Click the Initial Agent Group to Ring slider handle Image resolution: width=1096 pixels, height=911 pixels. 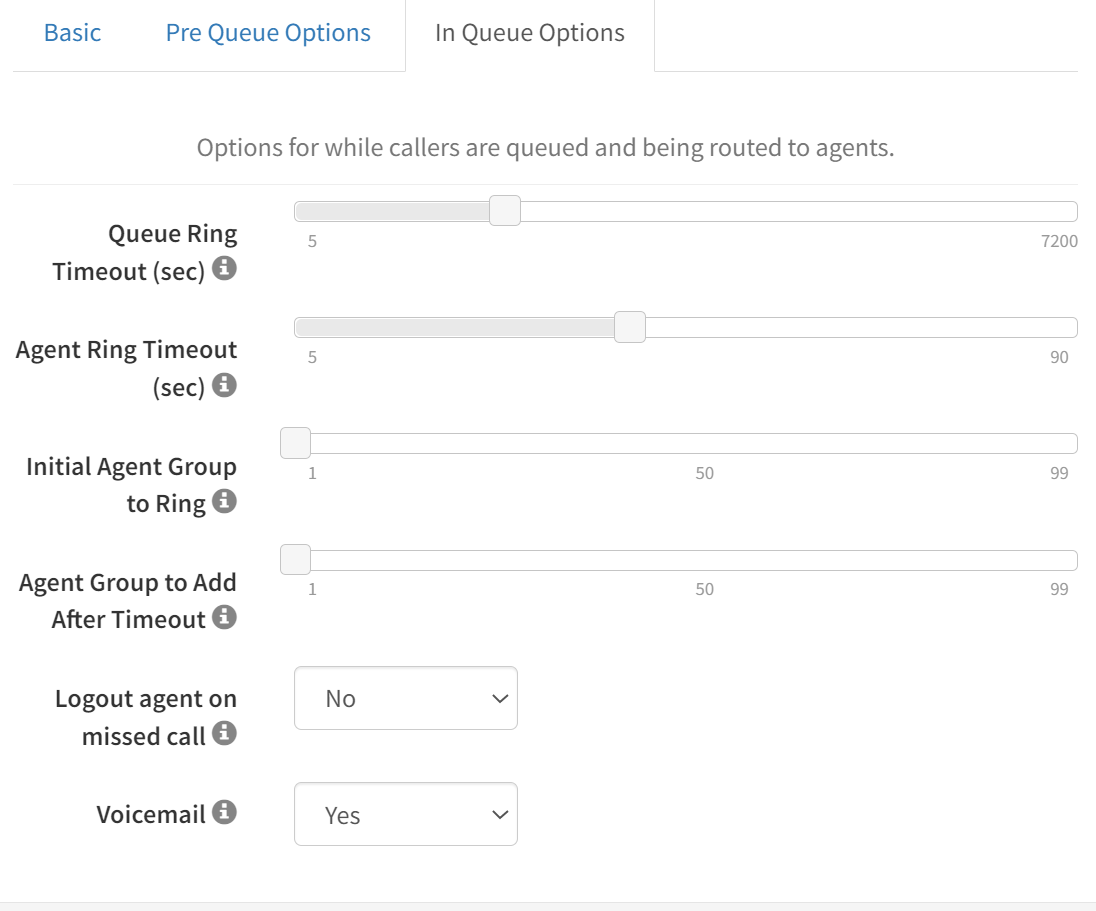click(x=296, y=443)
